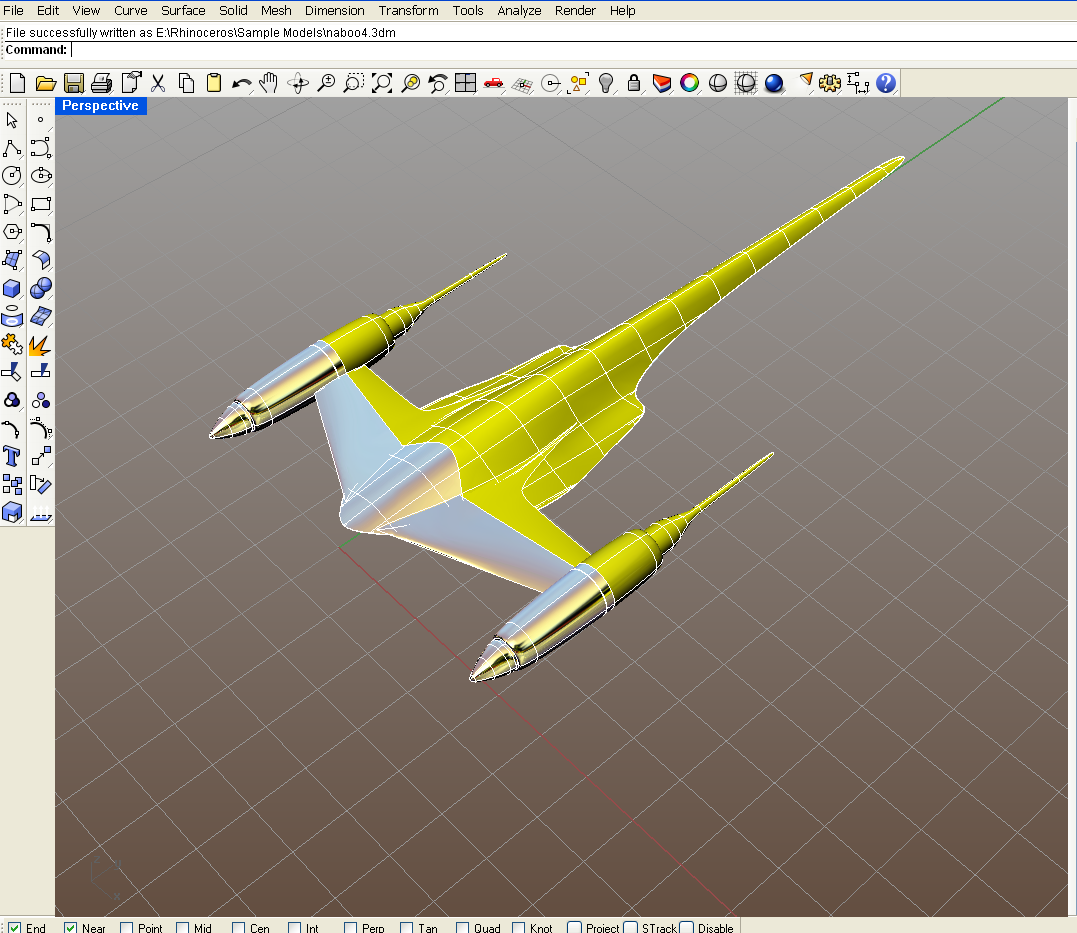Select the arrow pointer Select tool
The image size is (1077, 933).
(x=12, y=120)
